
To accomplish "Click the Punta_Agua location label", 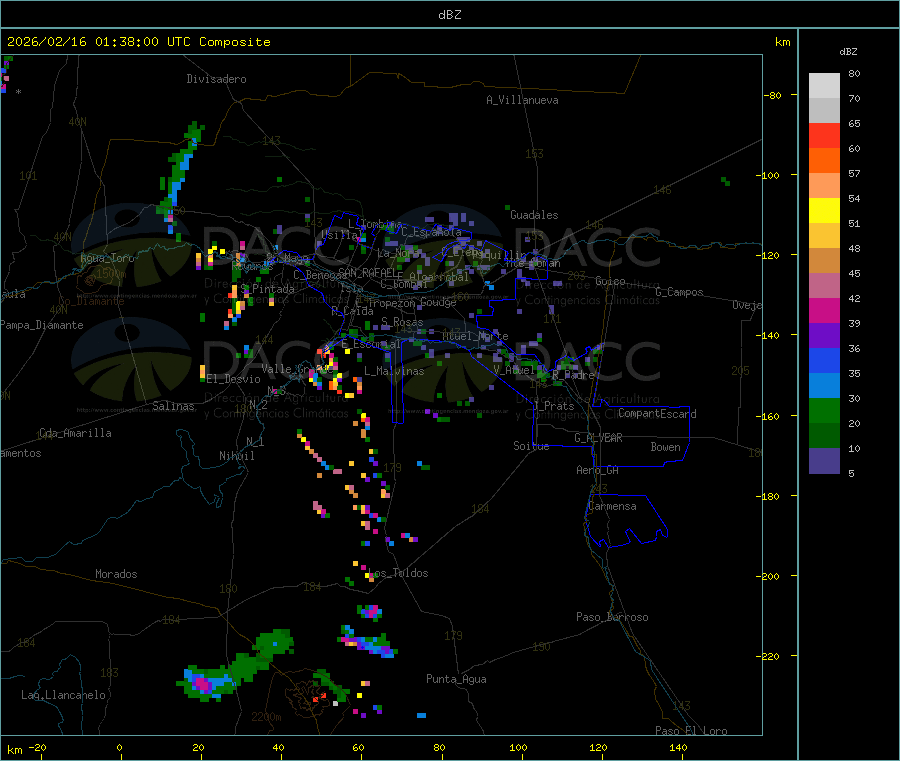I will click(456, 680).
